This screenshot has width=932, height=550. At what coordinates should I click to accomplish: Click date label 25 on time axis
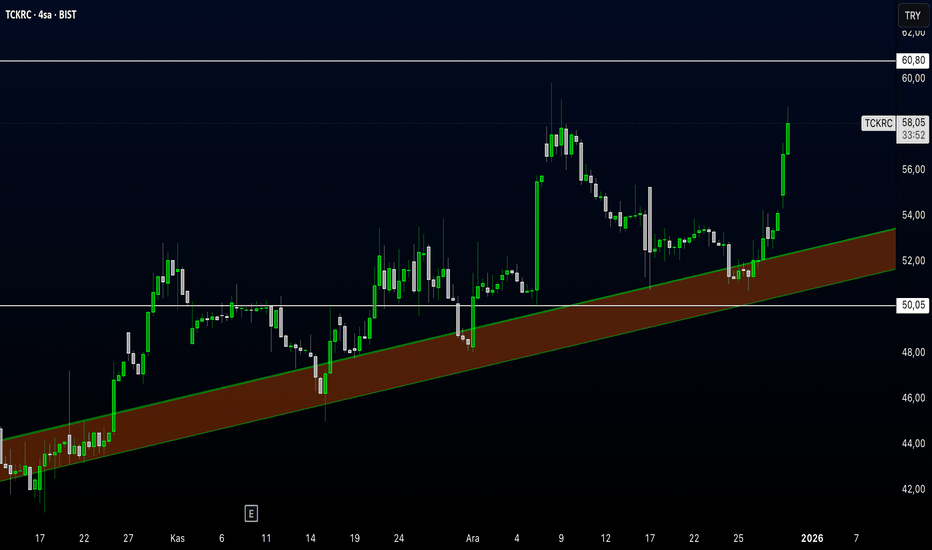pos(738,538)
